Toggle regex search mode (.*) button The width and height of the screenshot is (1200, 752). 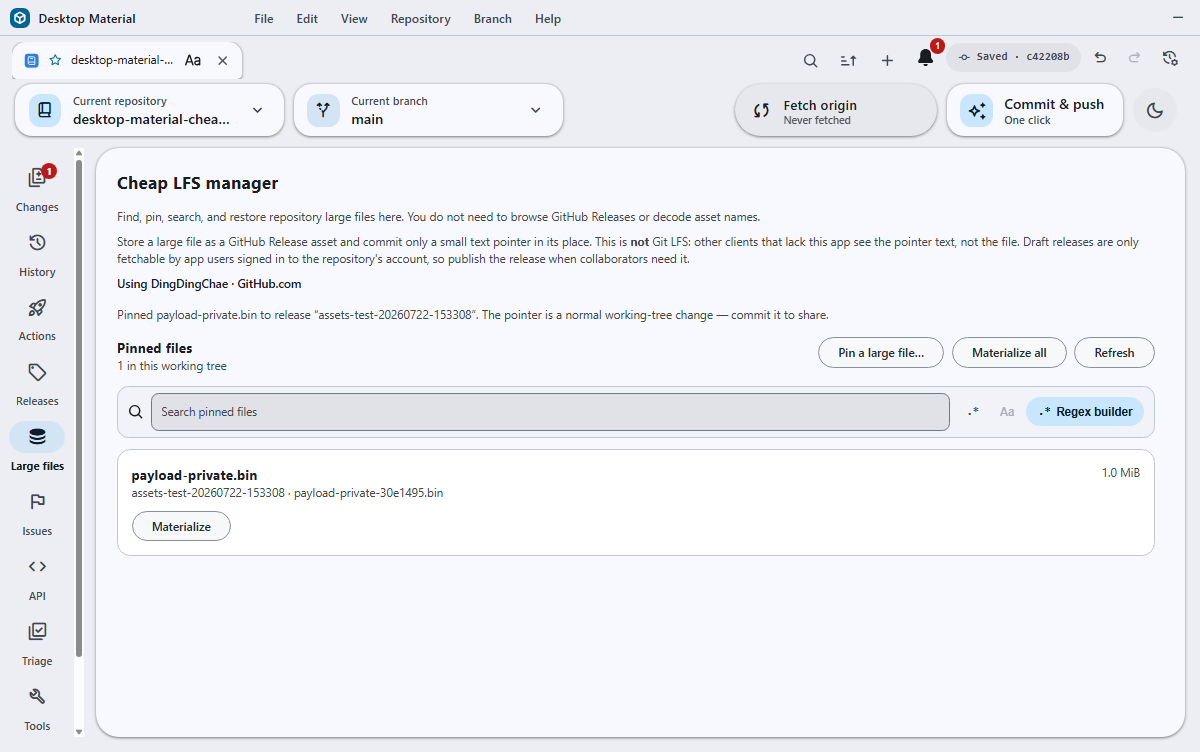point(973,412)
